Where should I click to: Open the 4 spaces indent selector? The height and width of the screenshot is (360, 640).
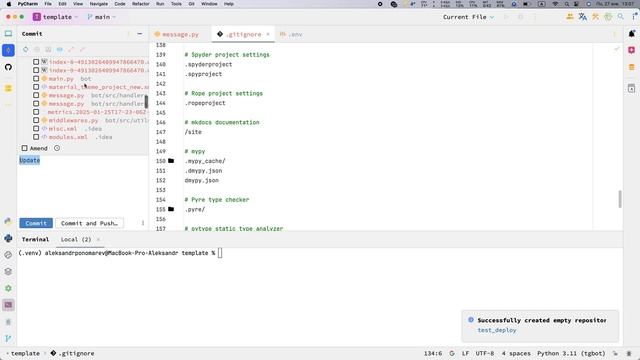[x=516, y=353]
